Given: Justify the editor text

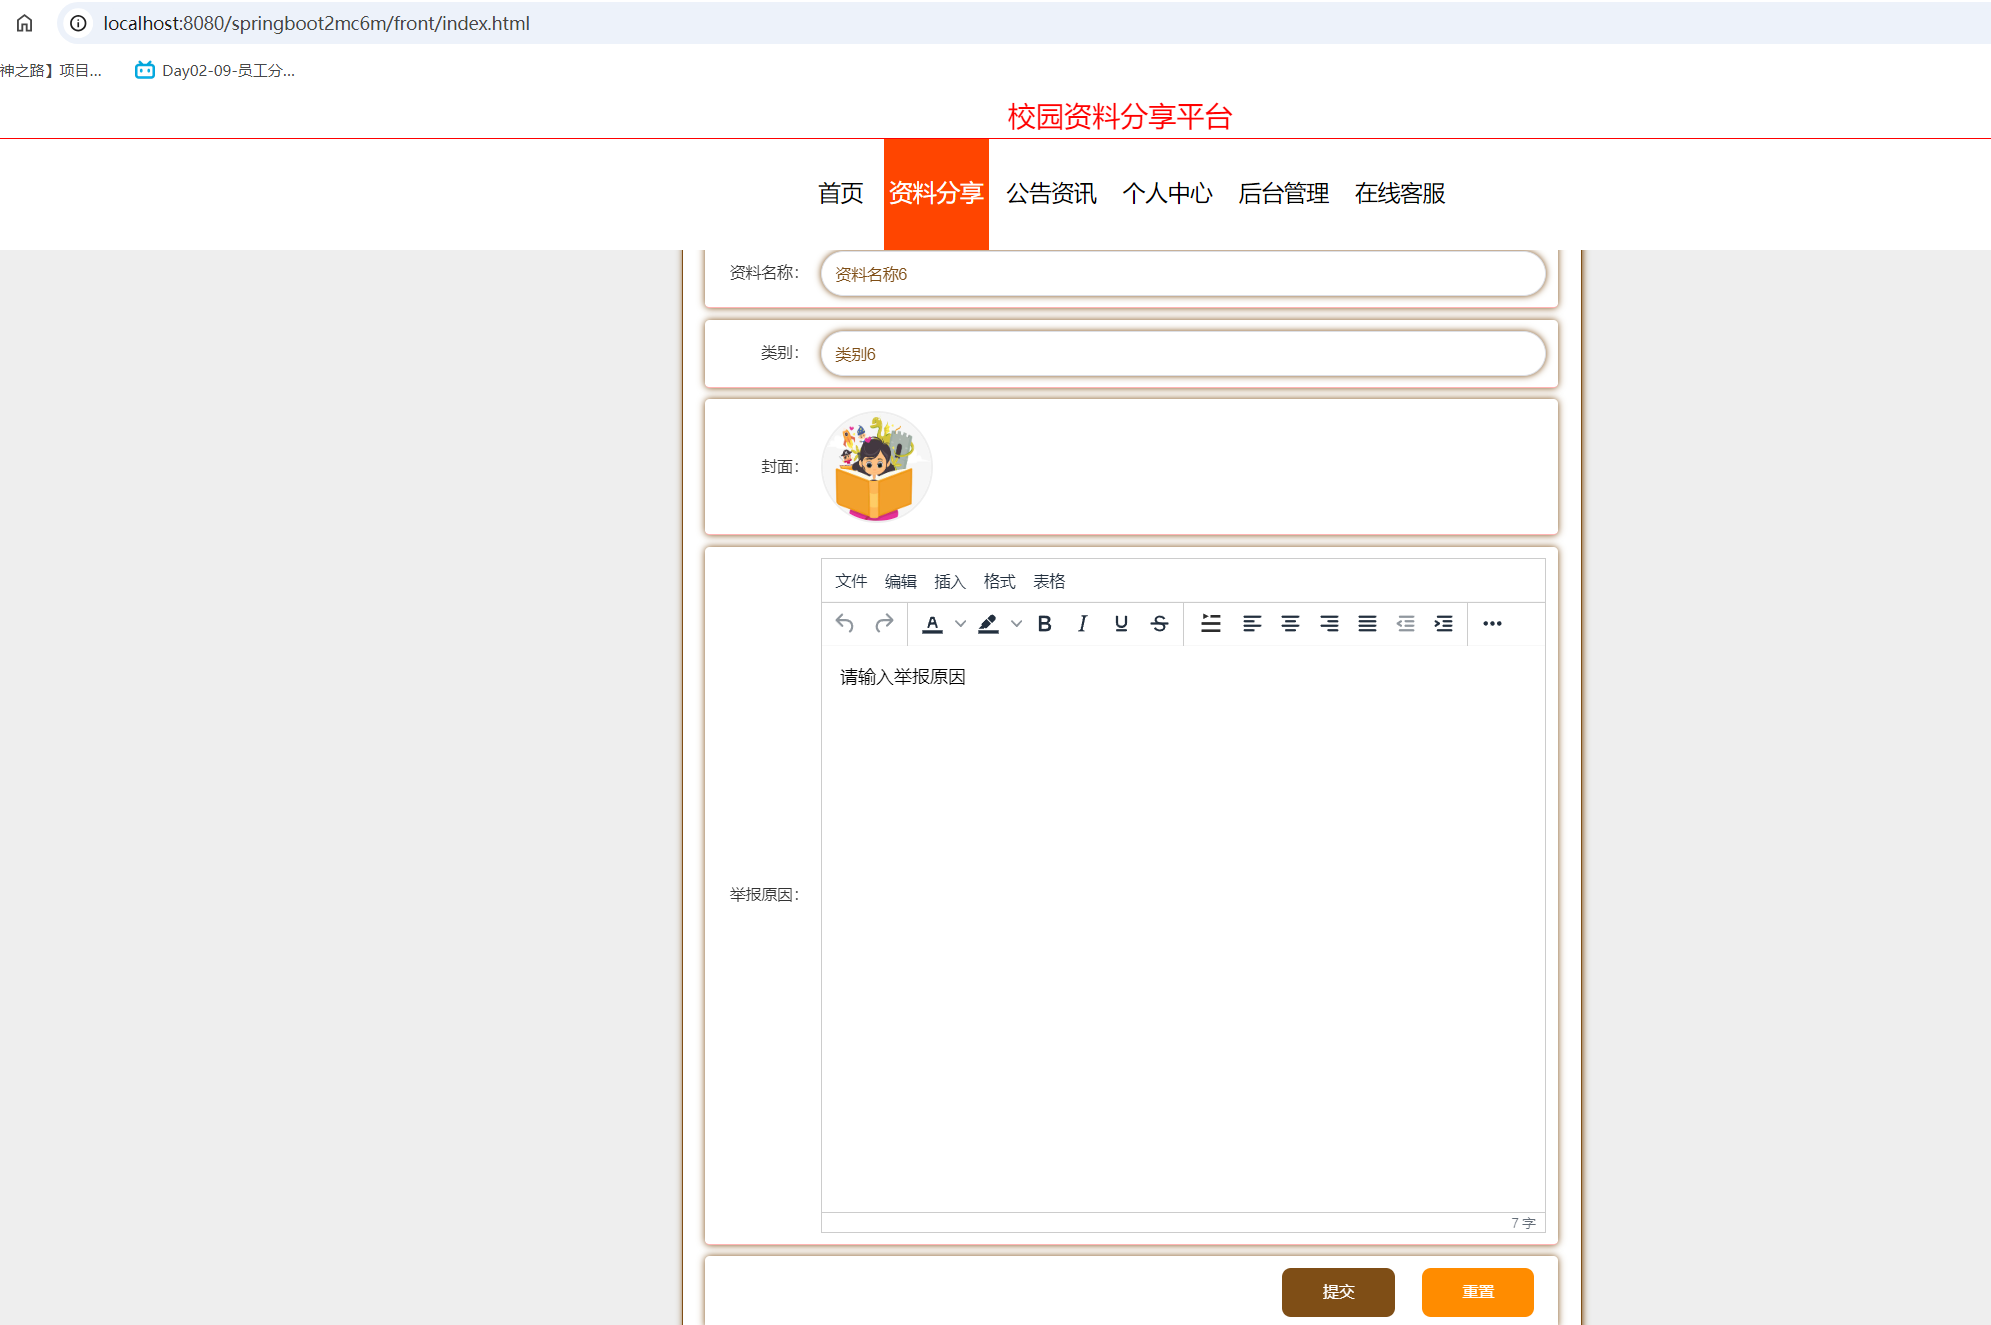Looking at the screenshot, I should (x=1367, y=624).
